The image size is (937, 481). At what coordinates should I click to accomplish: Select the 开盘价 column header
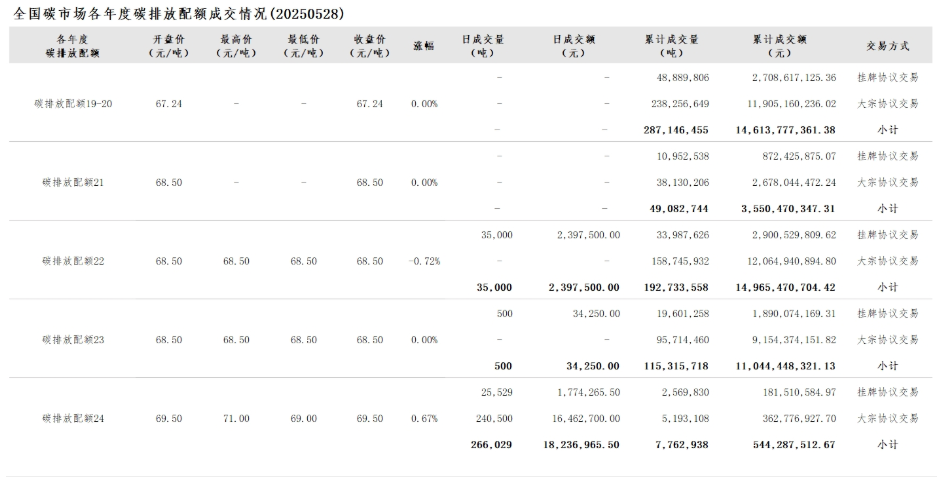169,46
